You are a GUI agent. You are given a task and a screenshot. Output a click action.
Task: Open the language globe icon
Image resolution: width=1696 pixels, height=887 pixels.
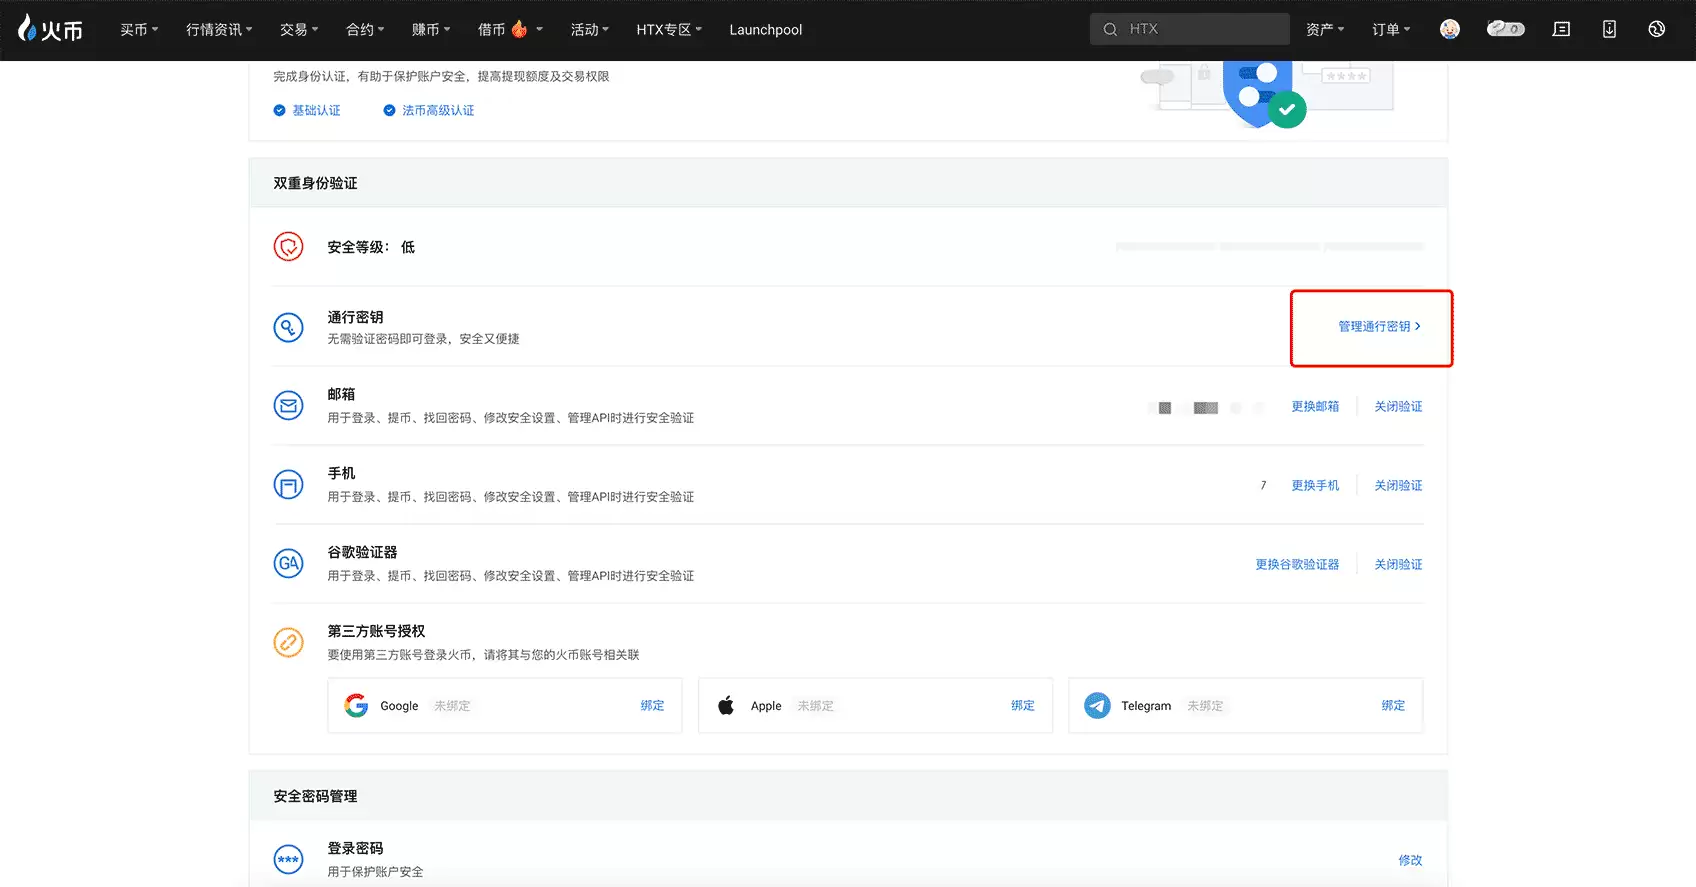coord(1656,29)
